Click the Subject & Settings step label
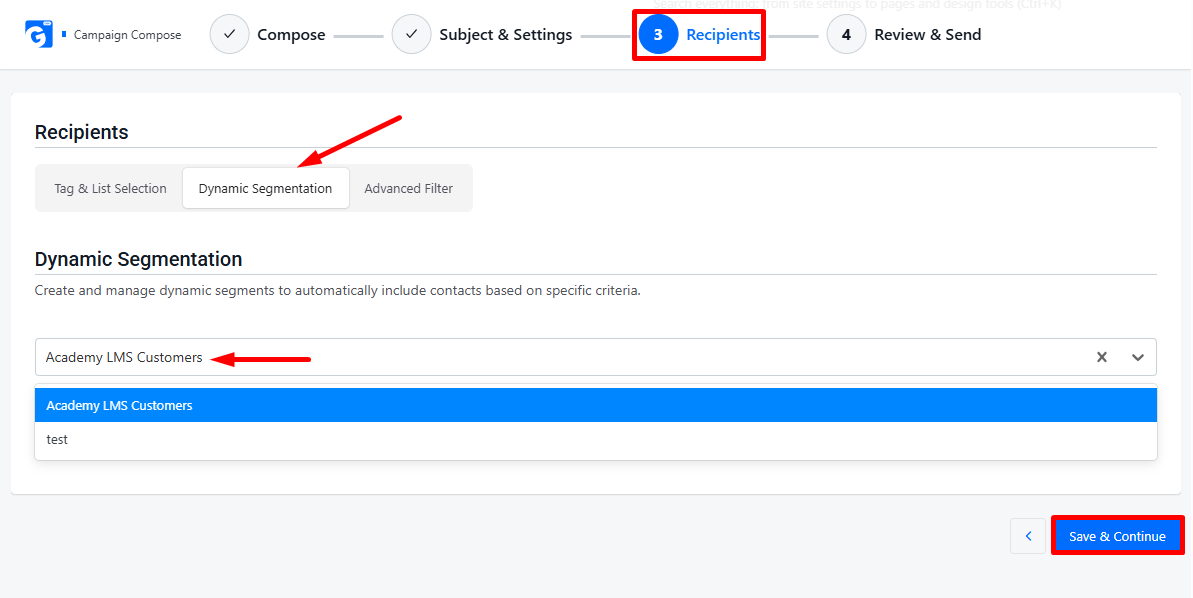1193x598 pixels. (x=506, y=35)
